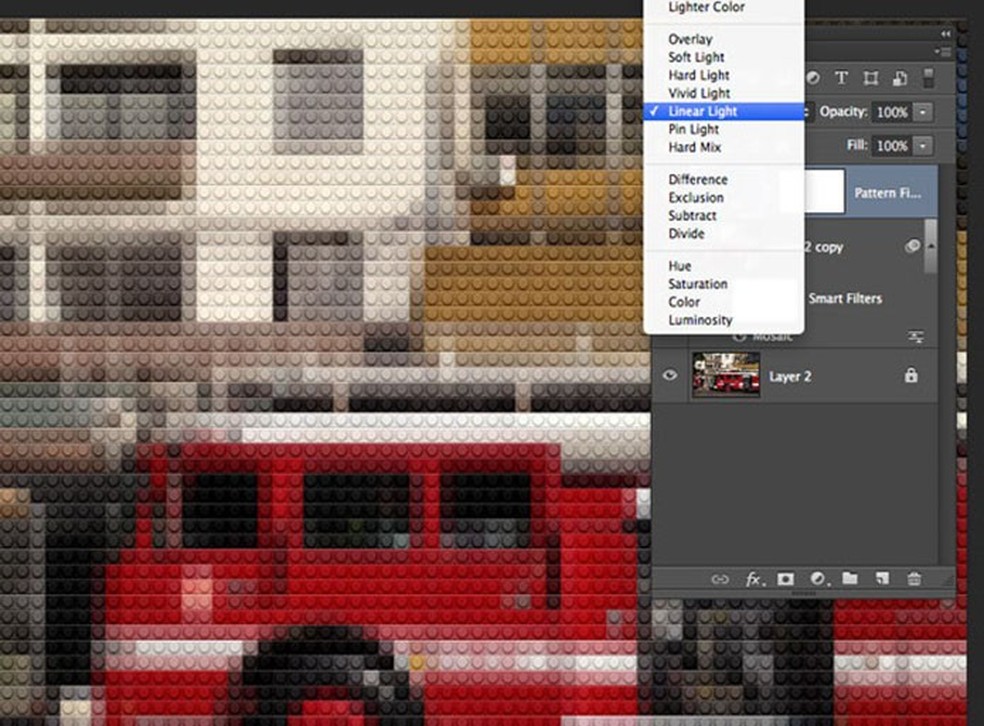Viewport: 984px width, 726px height.
Task: Click the Opacity label
Action: tap(843, 112)
